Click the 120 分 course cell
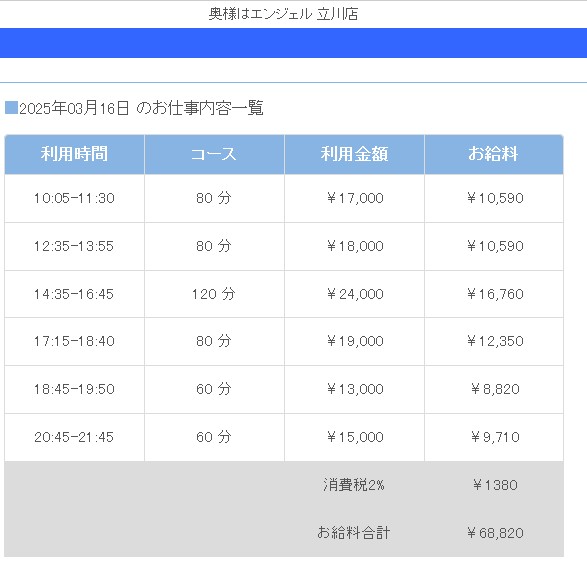587x579 pixels. coord(214,294)
